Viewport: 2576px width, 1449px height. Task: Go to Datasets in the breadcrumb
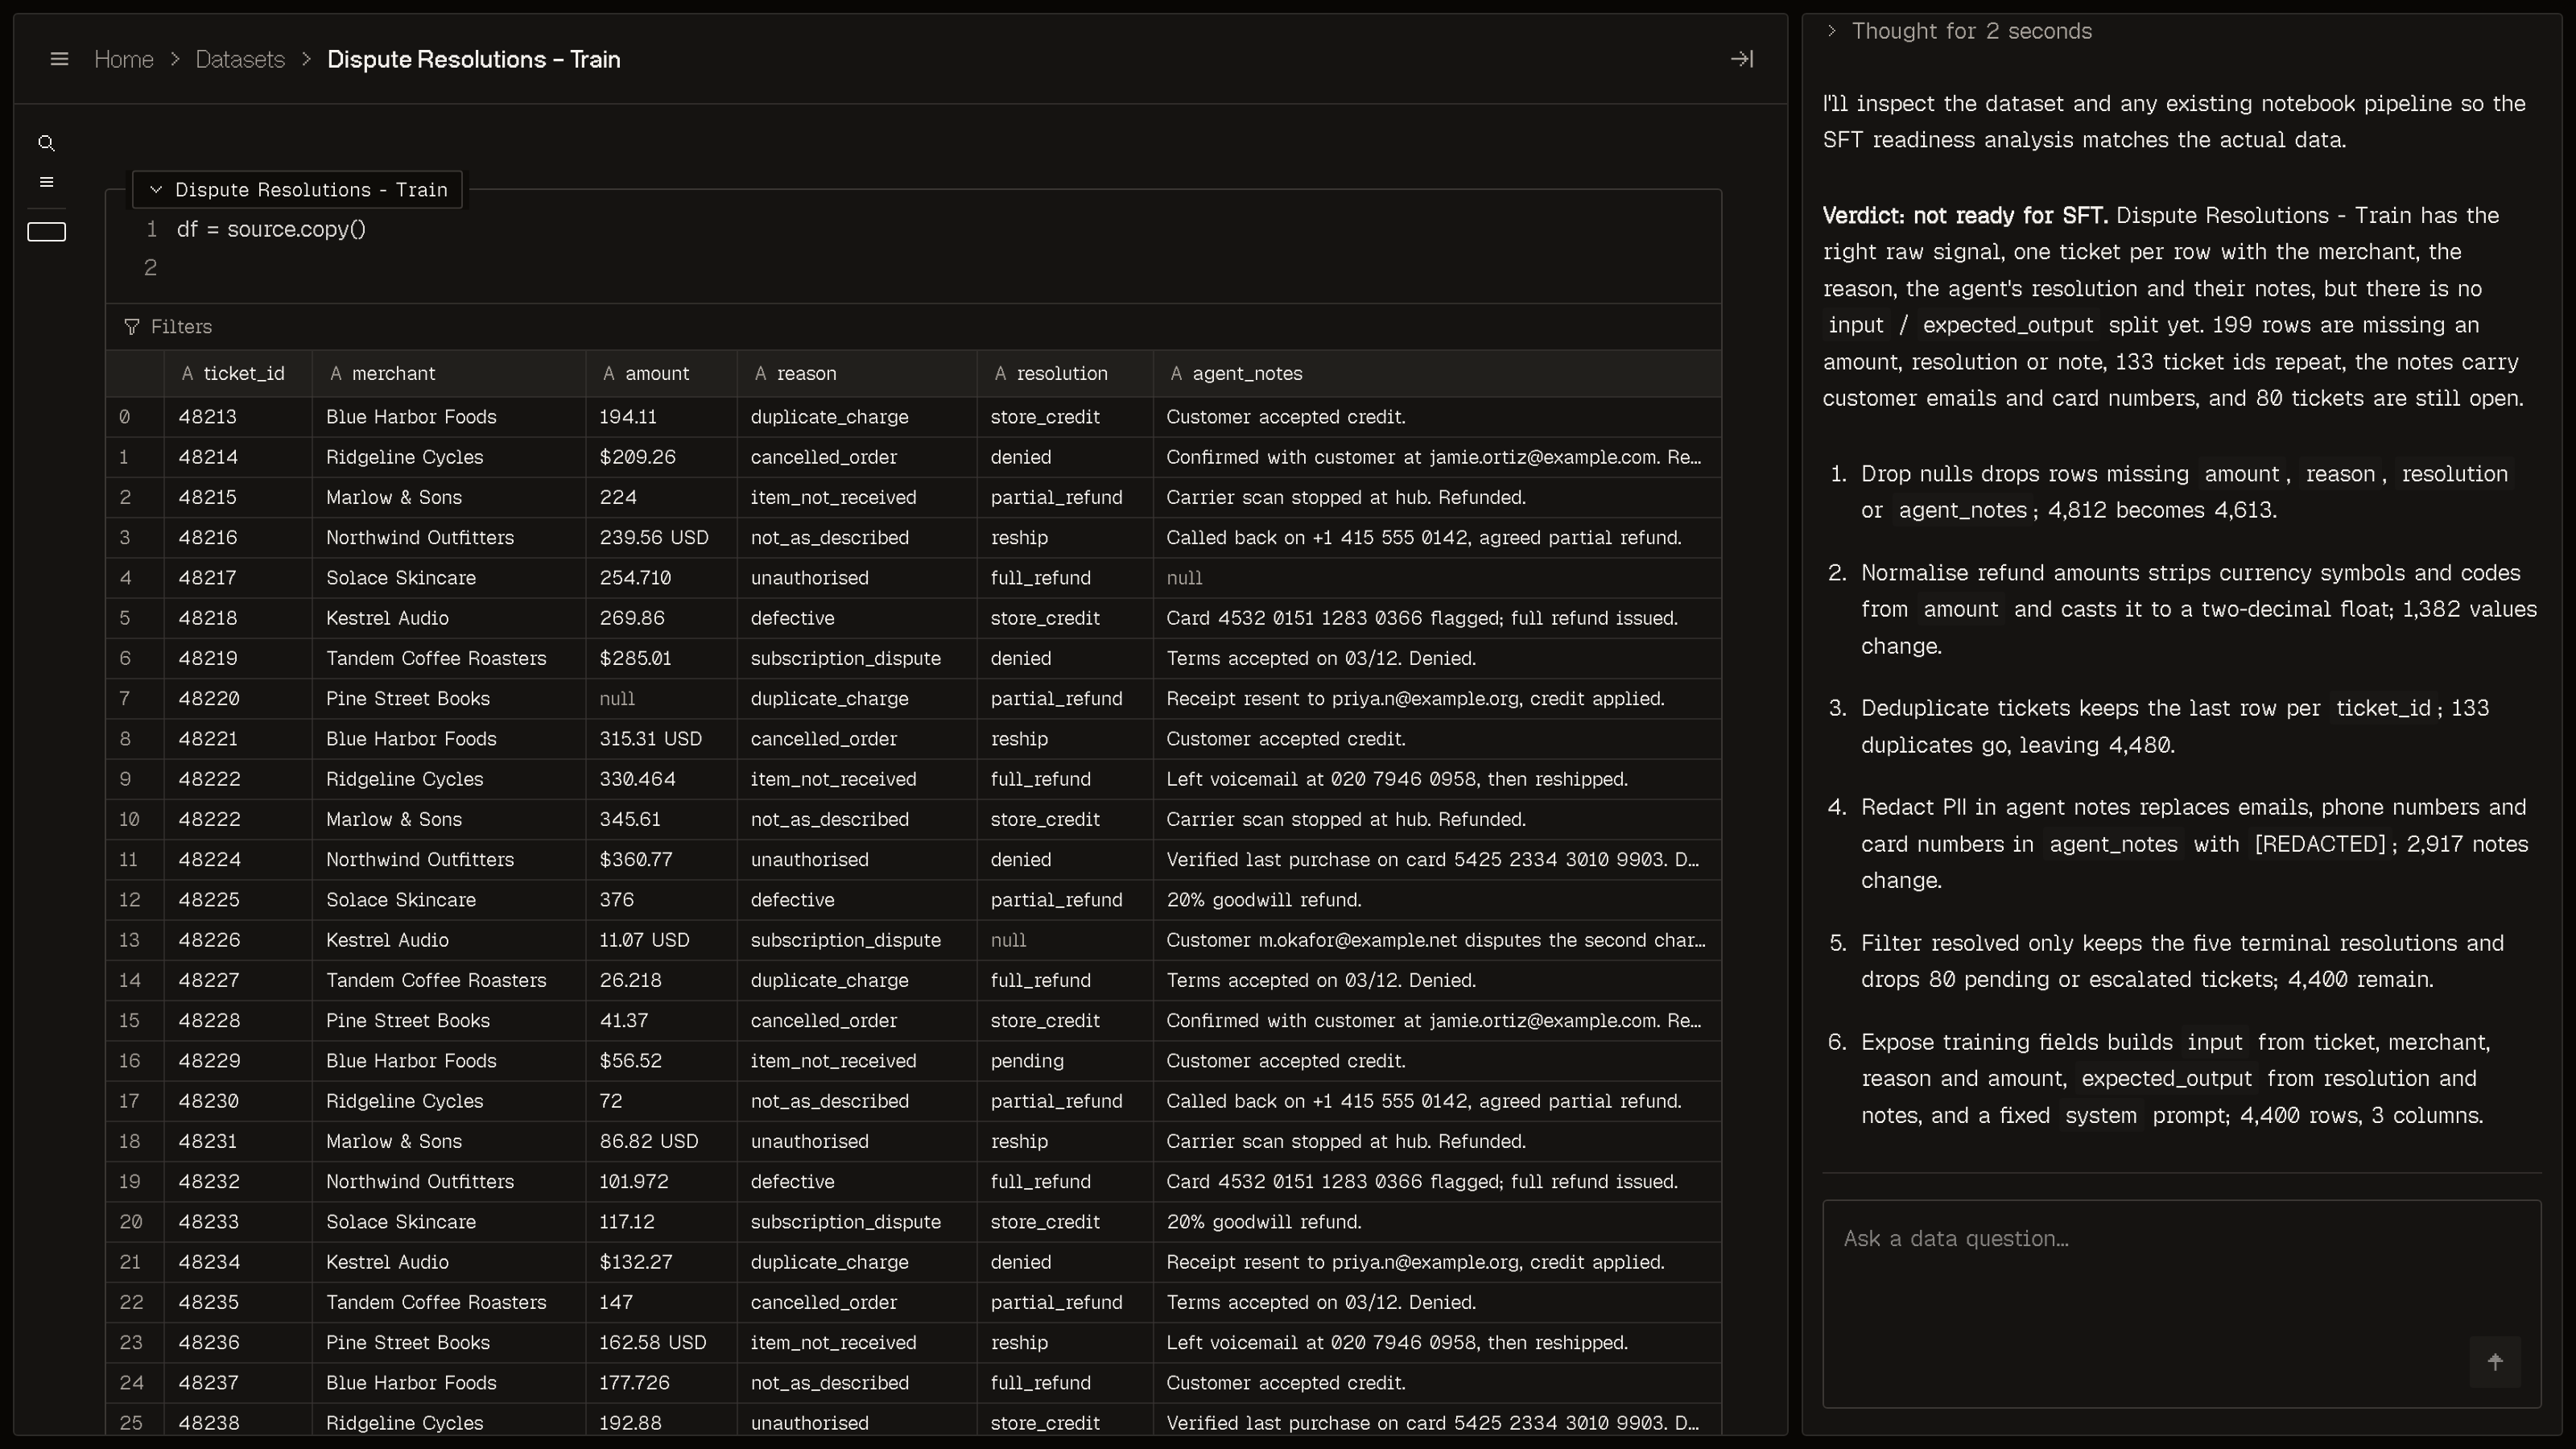point(240,60)
